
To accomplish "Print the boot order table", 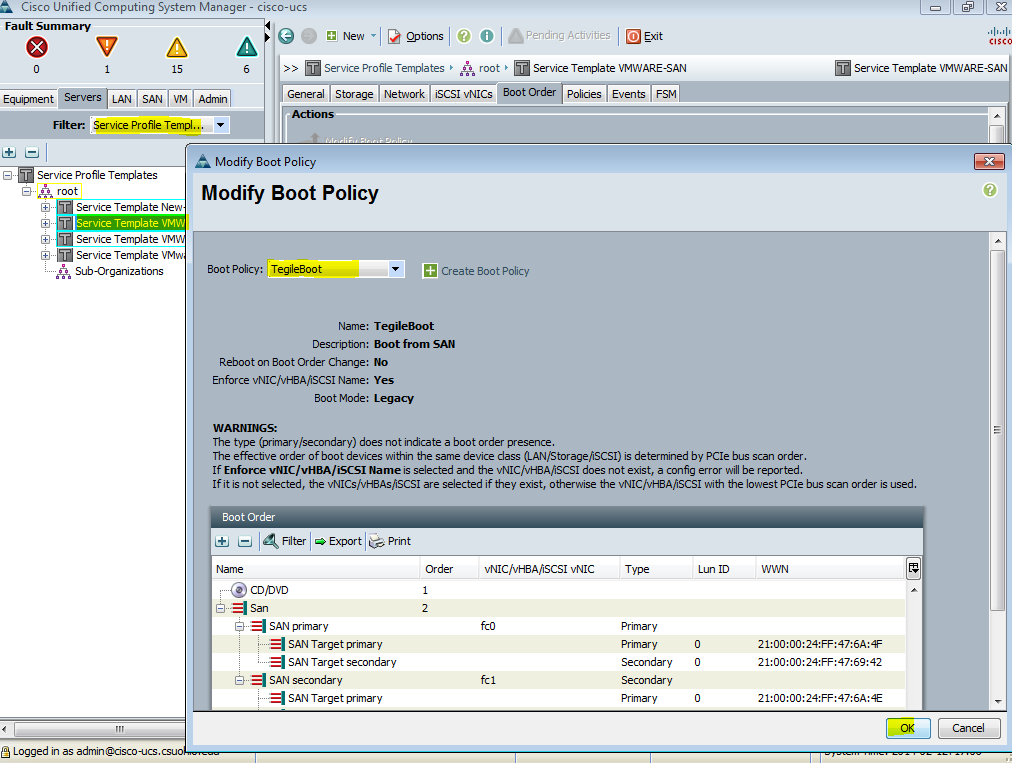I will [389, 541].
